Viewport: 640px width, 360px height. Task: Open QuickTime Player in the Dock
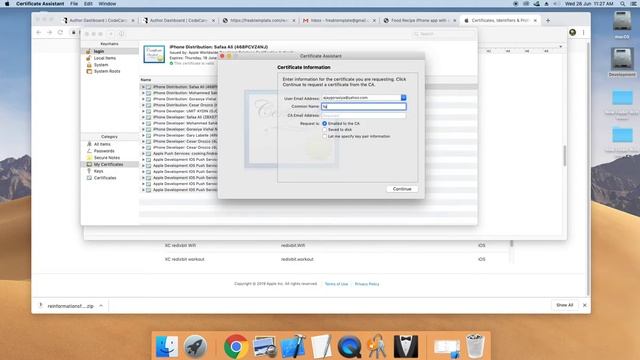pyautogui.click(x=349, y=347)
